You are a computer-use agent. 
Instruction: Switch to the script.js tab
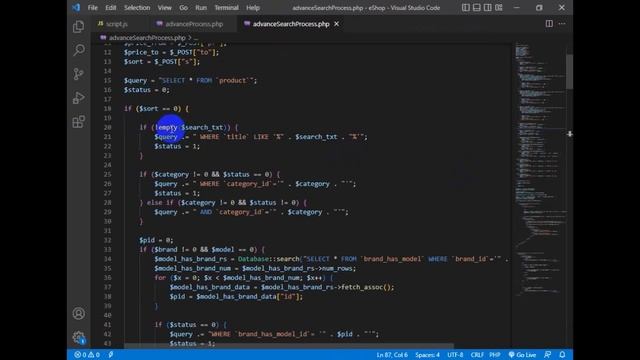click(x=116, y=24)
